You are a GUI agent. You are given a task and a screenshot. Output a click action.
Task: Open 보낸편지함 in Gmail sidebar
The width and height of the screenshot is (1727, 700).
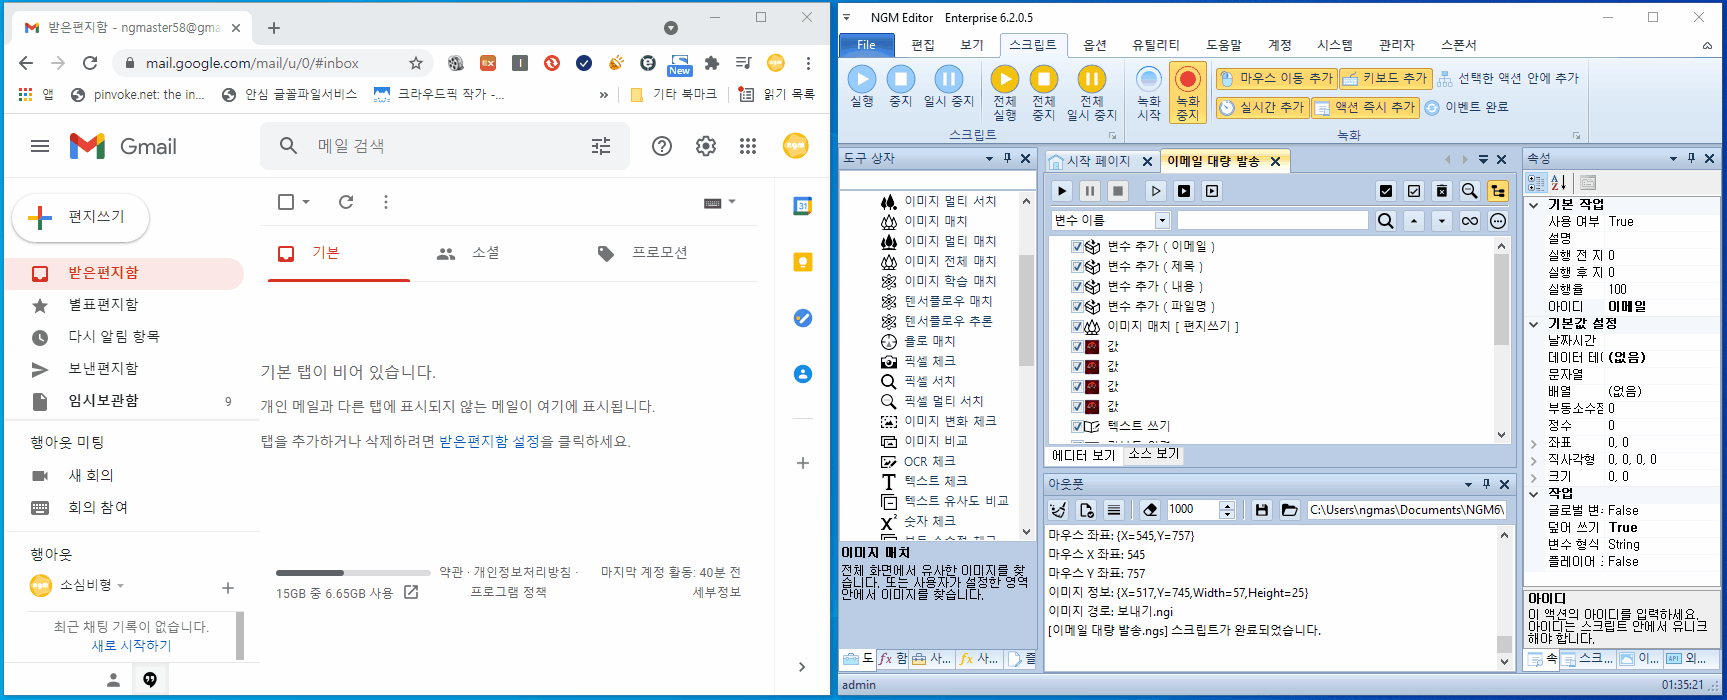click(103, 368)
